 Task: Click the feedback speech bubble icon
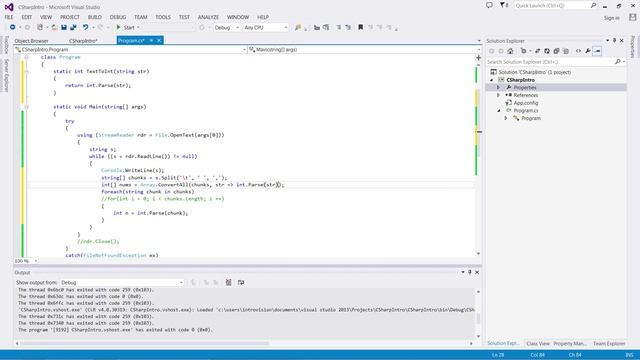tap(489, 5)
